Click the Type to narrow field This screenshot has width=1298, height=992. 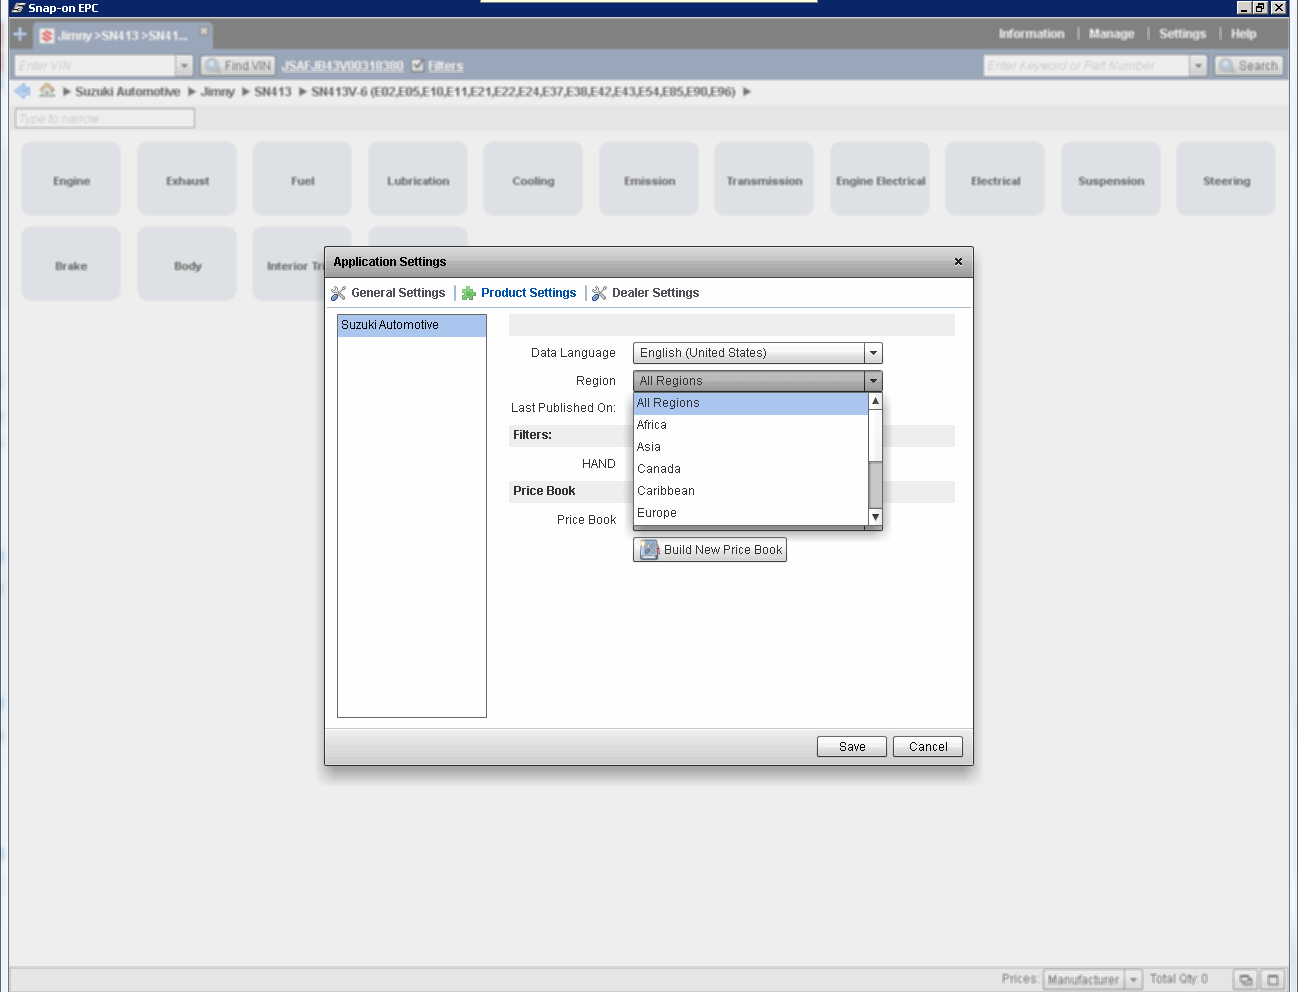tap(105, 118)
